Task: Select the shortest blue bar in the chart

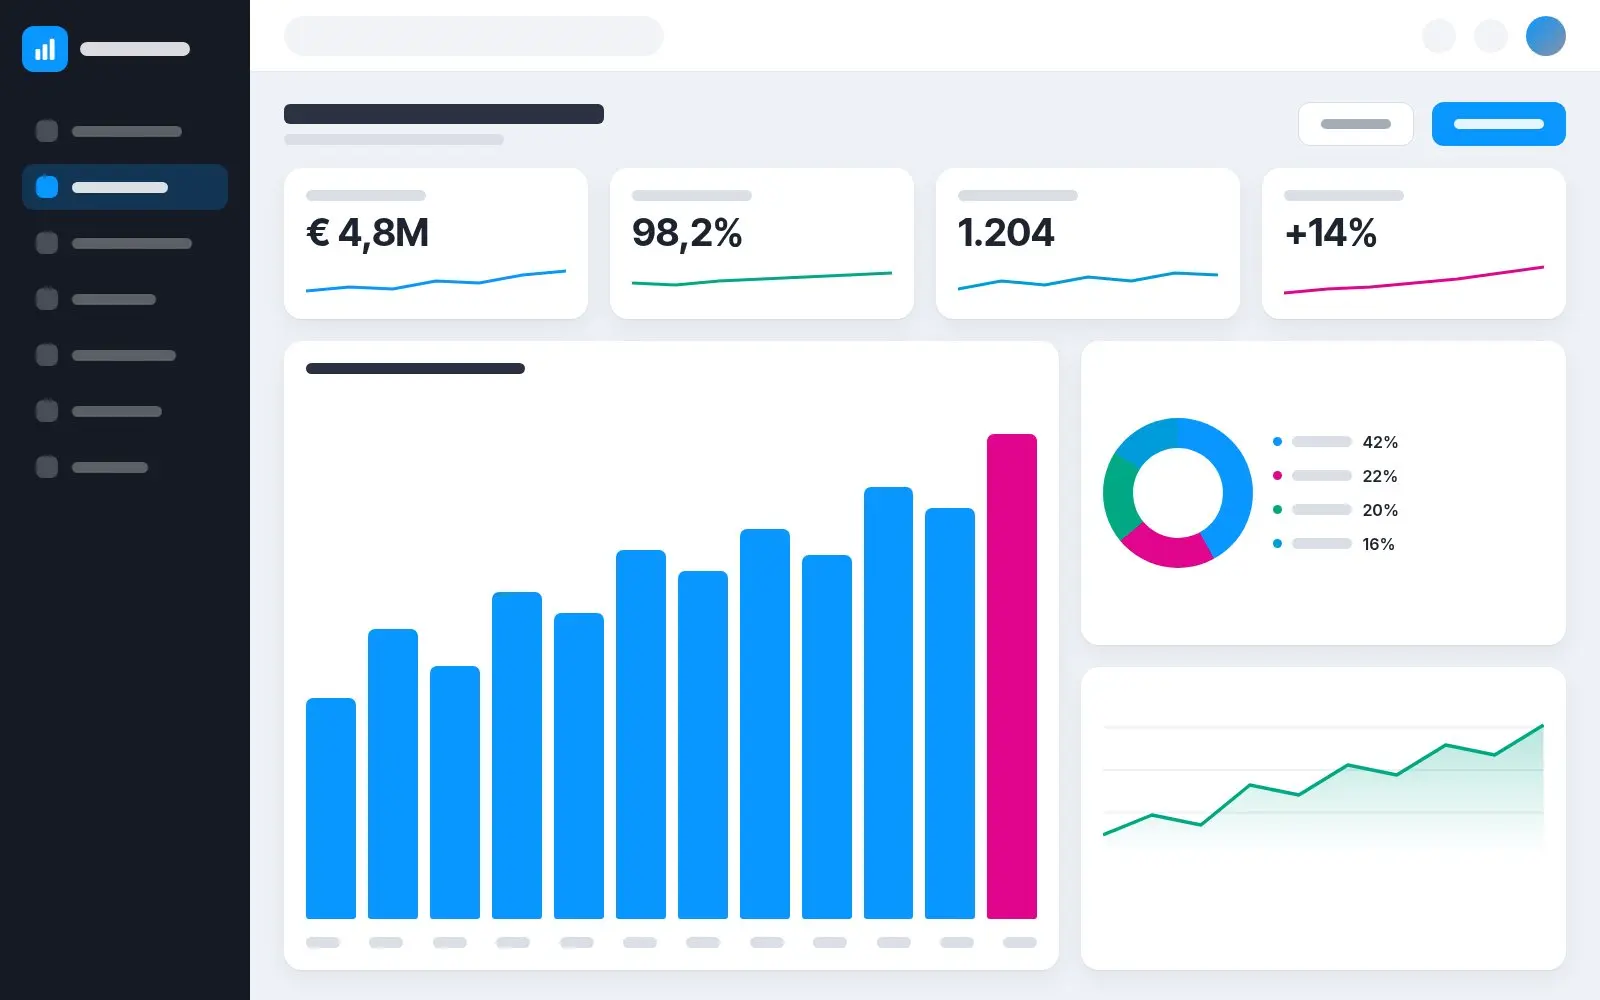Action: click(331, 808)
